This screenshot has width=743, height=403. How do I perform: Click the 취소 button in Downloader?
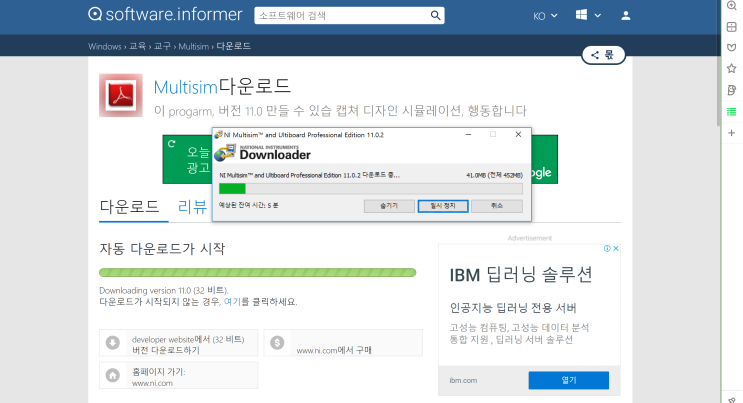coord(497,206)
